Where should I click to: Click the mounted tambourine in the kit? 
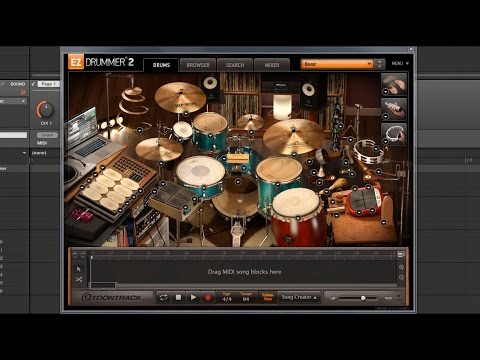click(x=368, y=152)
